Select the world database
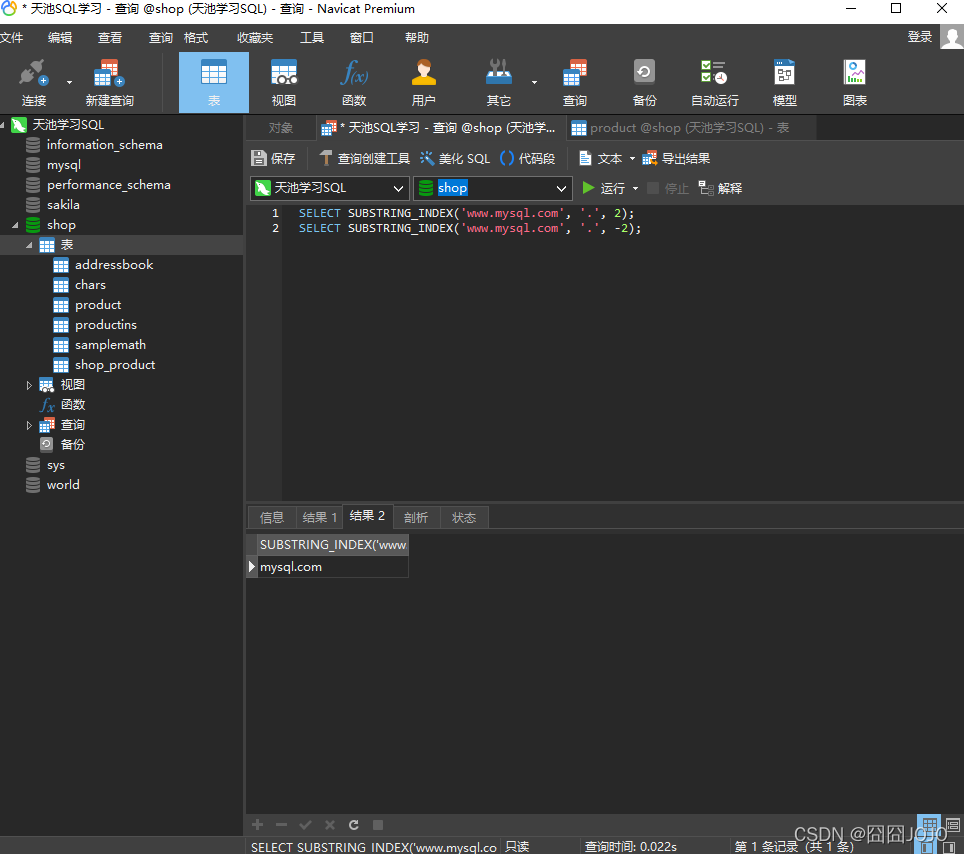Image resolution: width=964 pixels, height=854 pixels. [63, 485]
